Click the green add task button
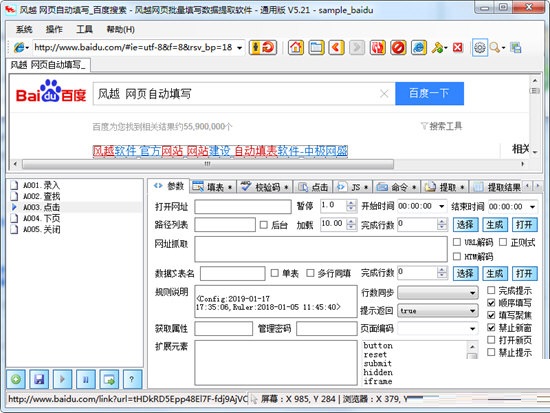The height and width of the screenshot is (413, 550). 16,379
